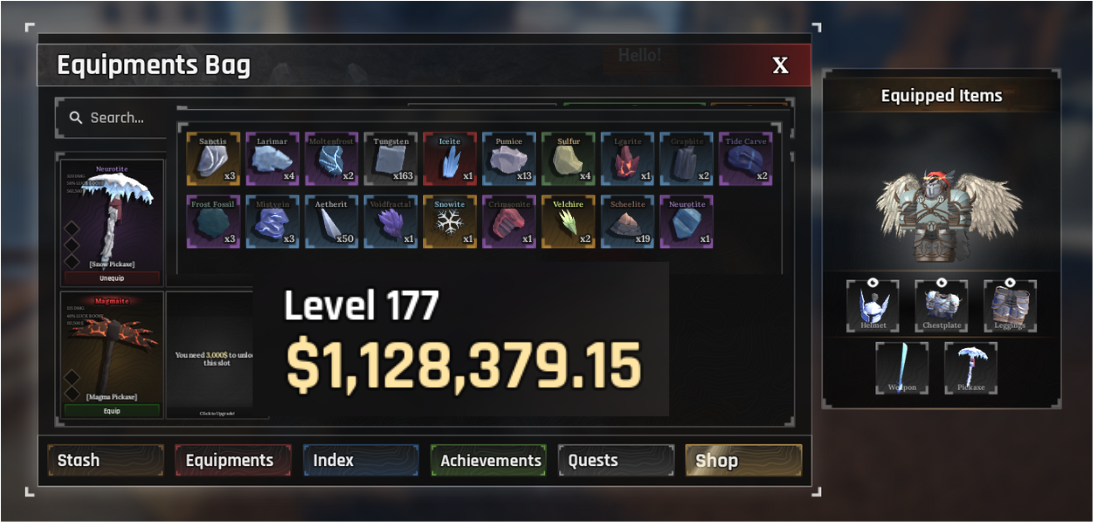1093x522 pixels.
Task: Pick the Velchire crystal item
Action: point(568,222)
